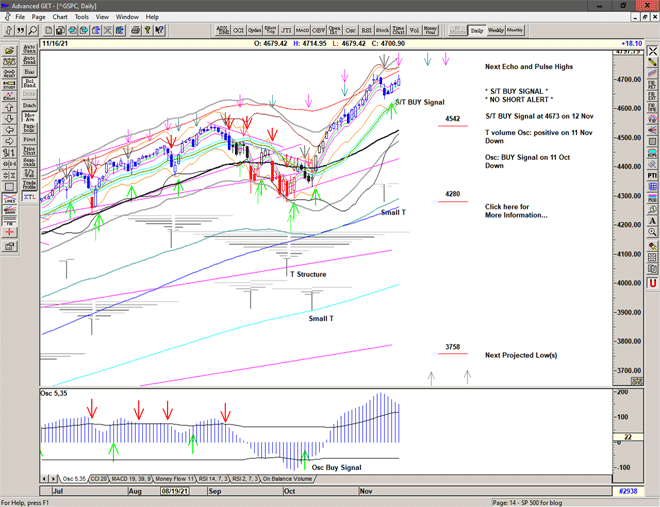The width and height of the screenshot is (660, 507).
Task: Click the 'Click here for More Information' link
Action: point(516,211)
